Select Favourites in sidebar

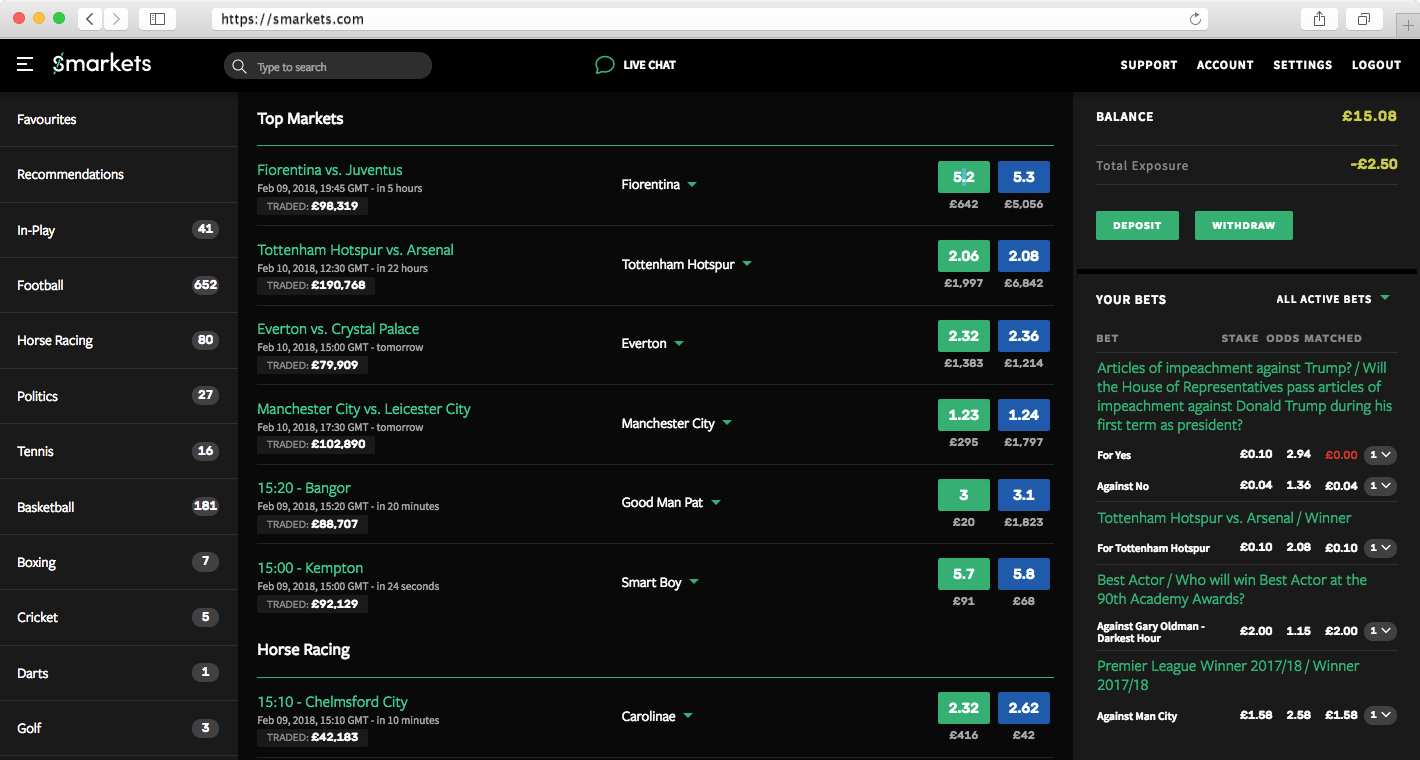[x=119, y=119]
